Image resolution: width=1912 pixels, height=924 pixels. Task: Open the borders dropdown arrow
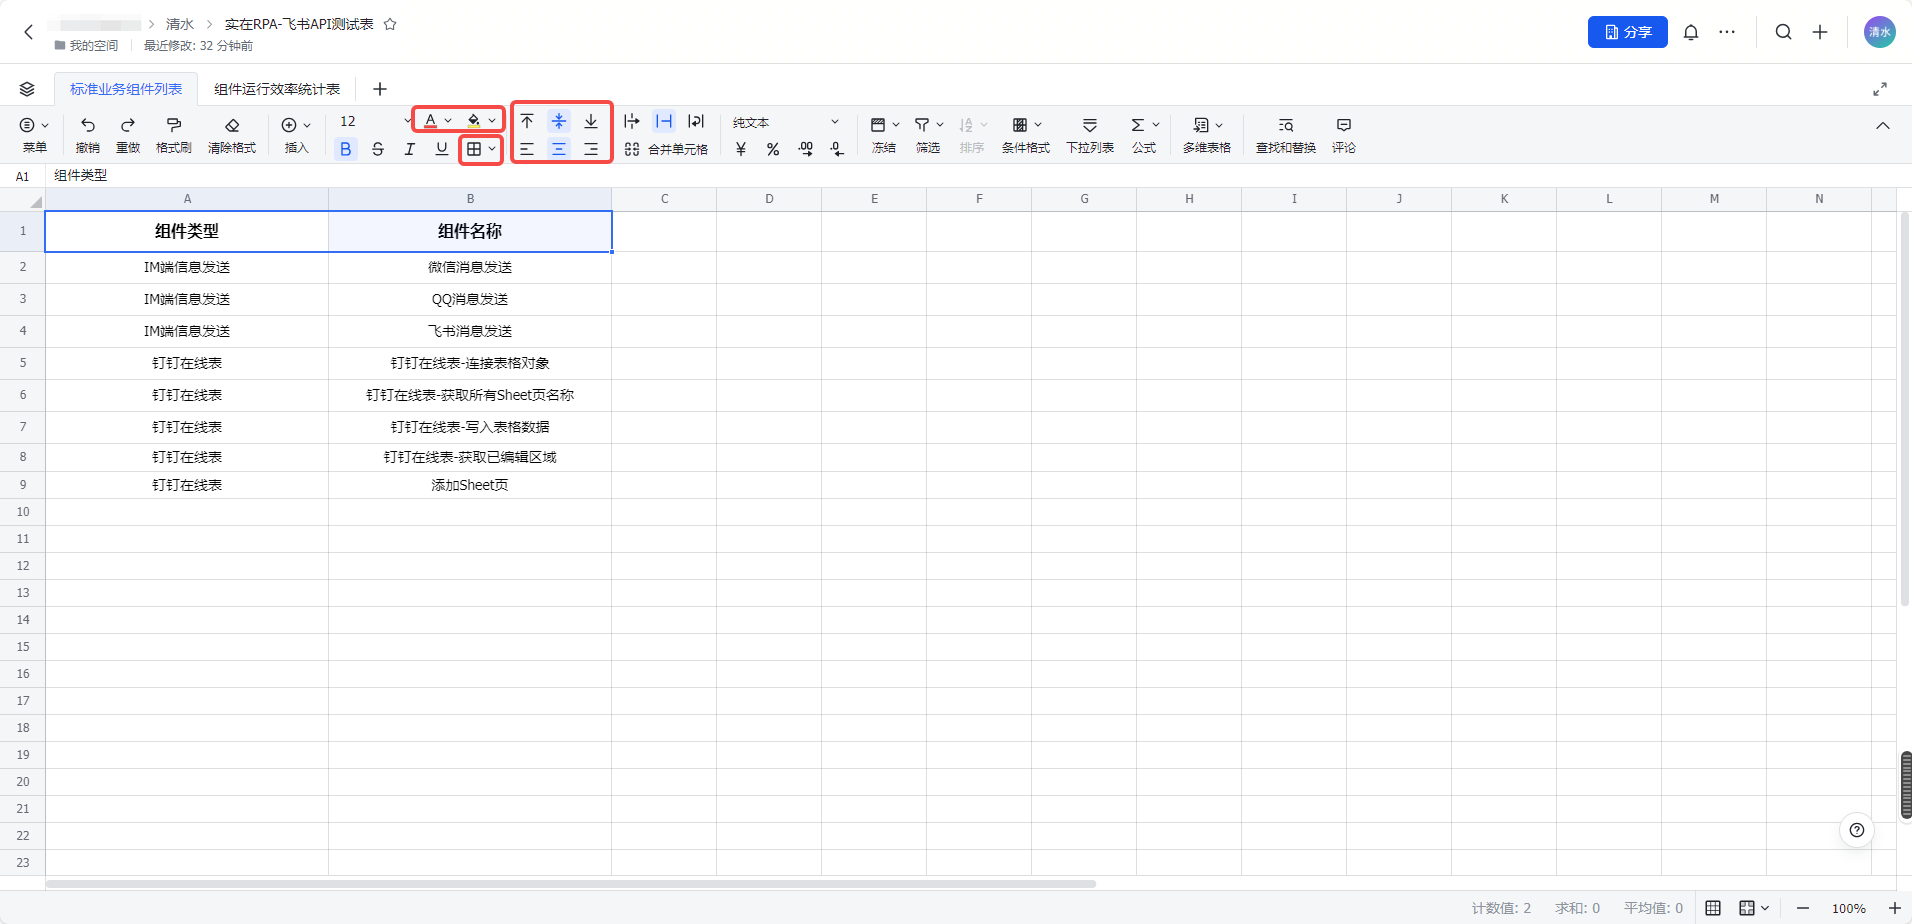(x=492, y=149)
